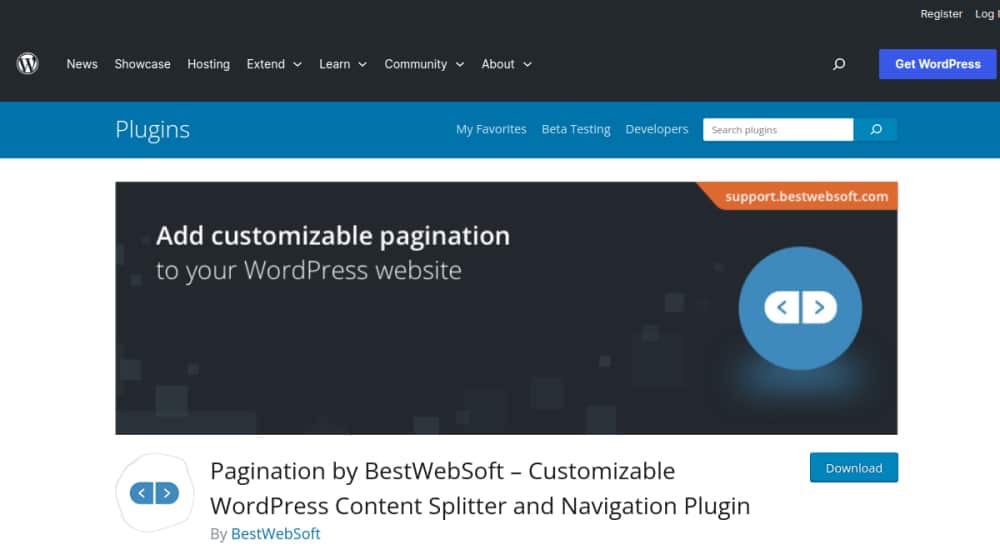Click the Plugins heading link
This screenshot has width=1000, height=560.
coord(152,129)
